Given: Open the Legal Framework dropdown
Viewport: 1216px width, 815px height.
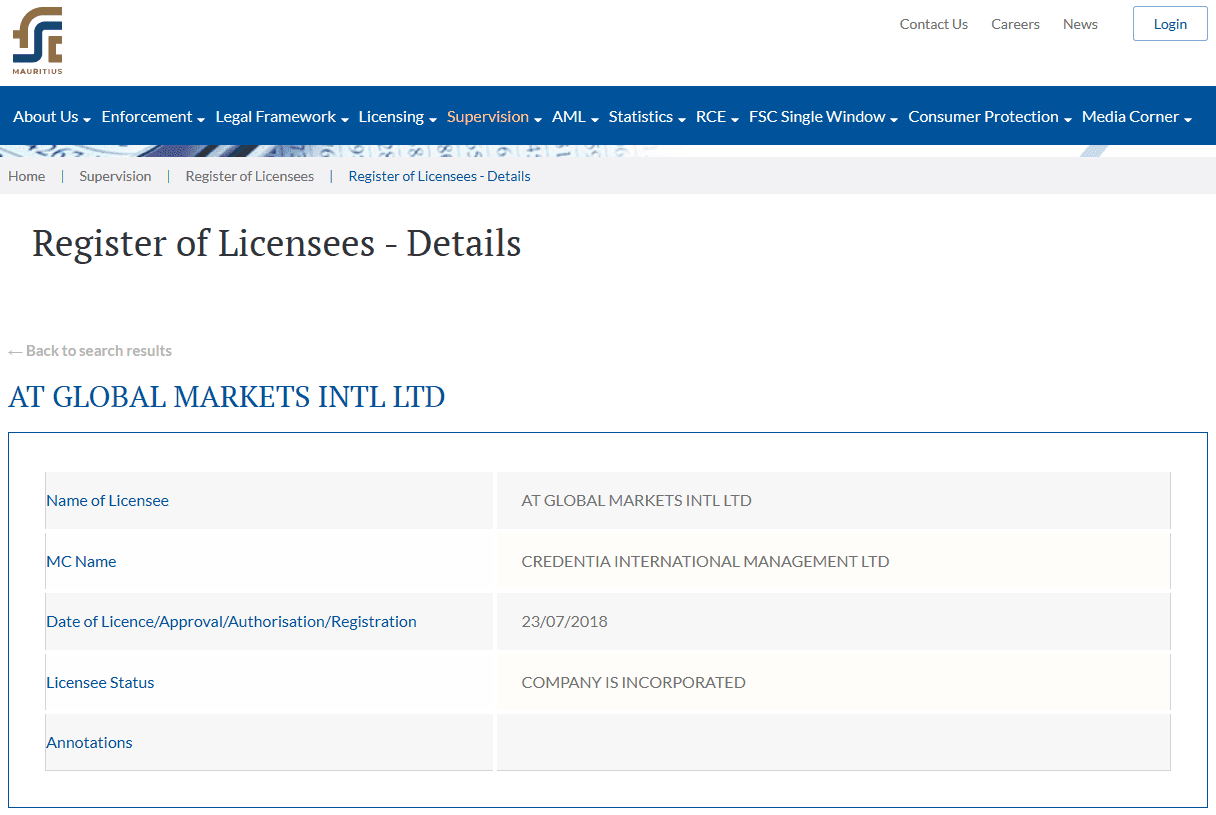Looking at the screenshot, I should pyautogui.click(x=282, y=117).
